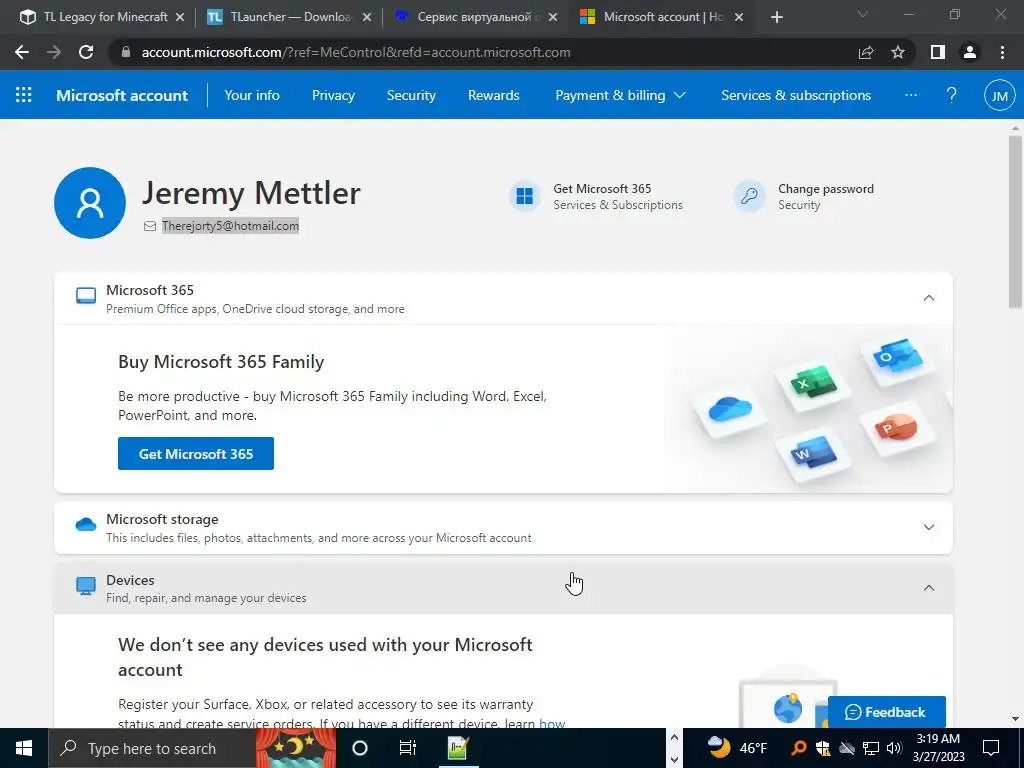Image resolution: width=1024 pixels, height=768 pixels.
Task: Click the Jeremy Mettler name heading
Action: pos(251,193)
